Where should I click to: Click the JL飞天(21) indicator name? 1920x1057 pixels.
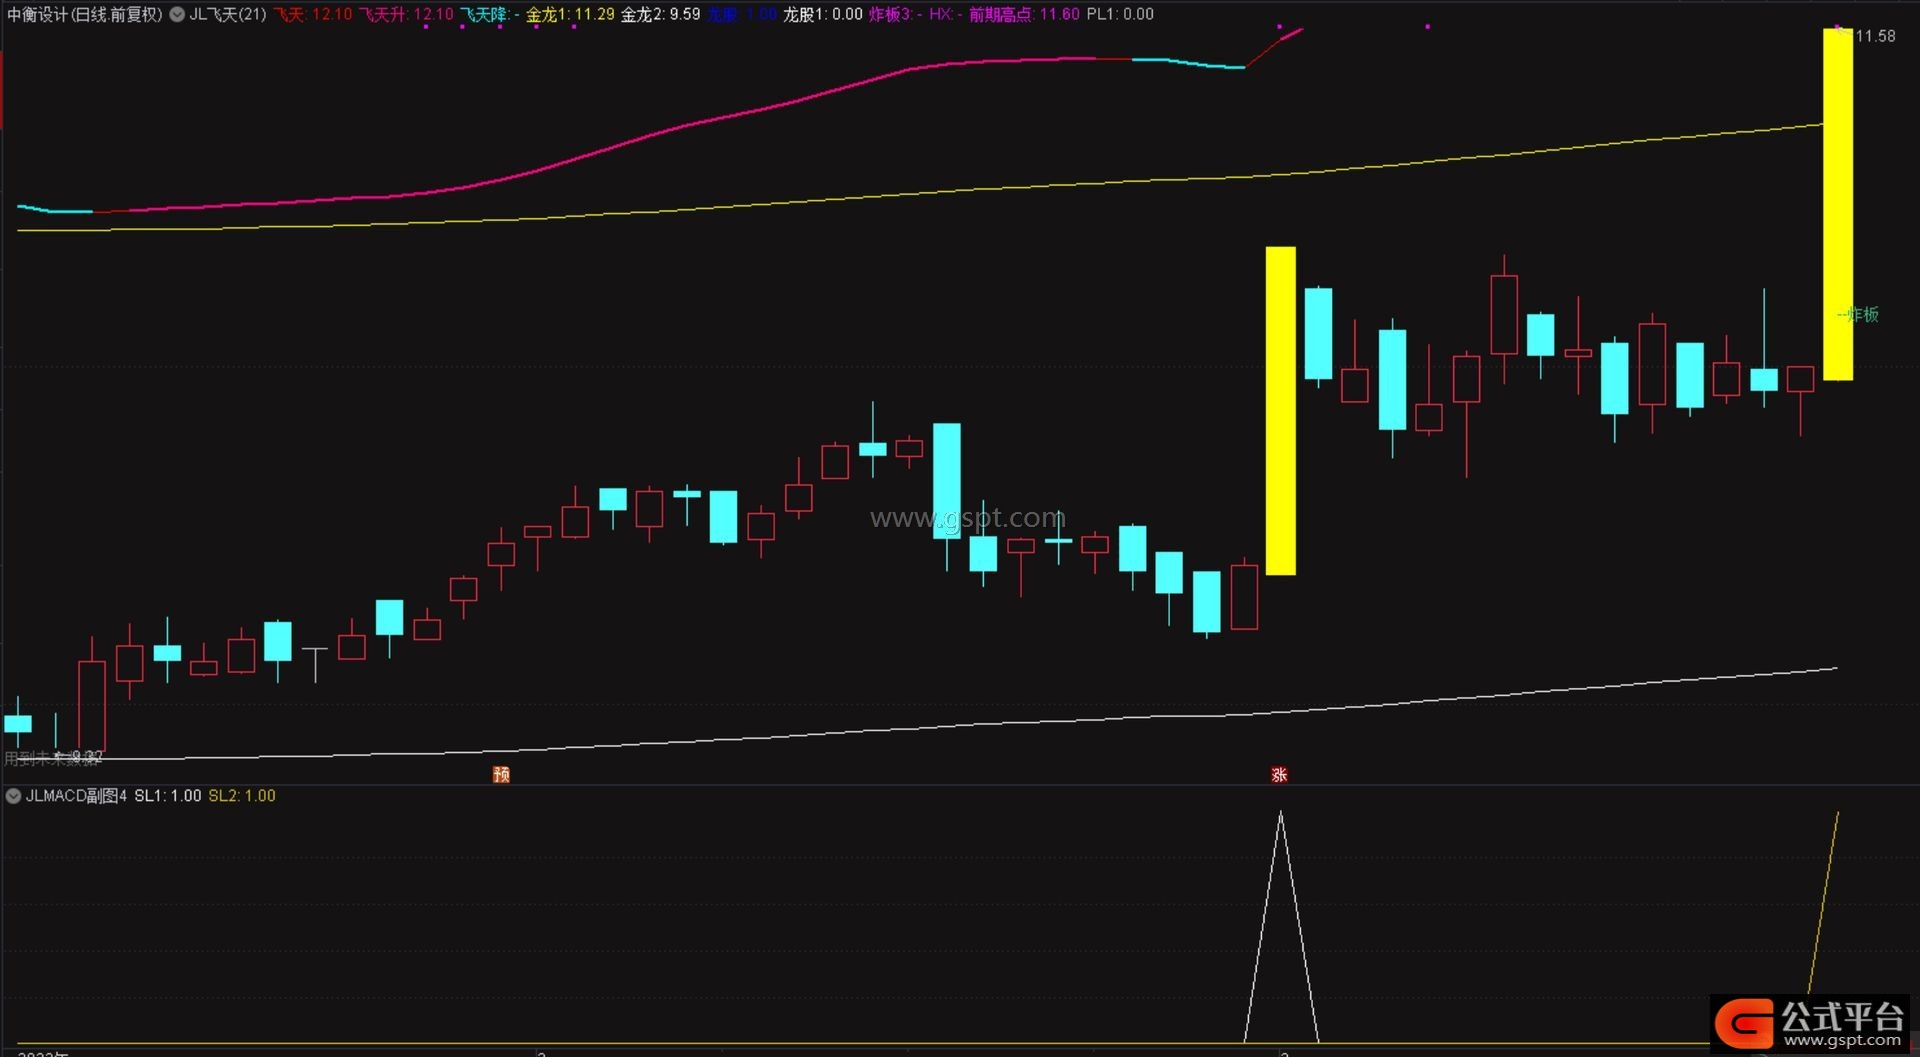(228, 14)
